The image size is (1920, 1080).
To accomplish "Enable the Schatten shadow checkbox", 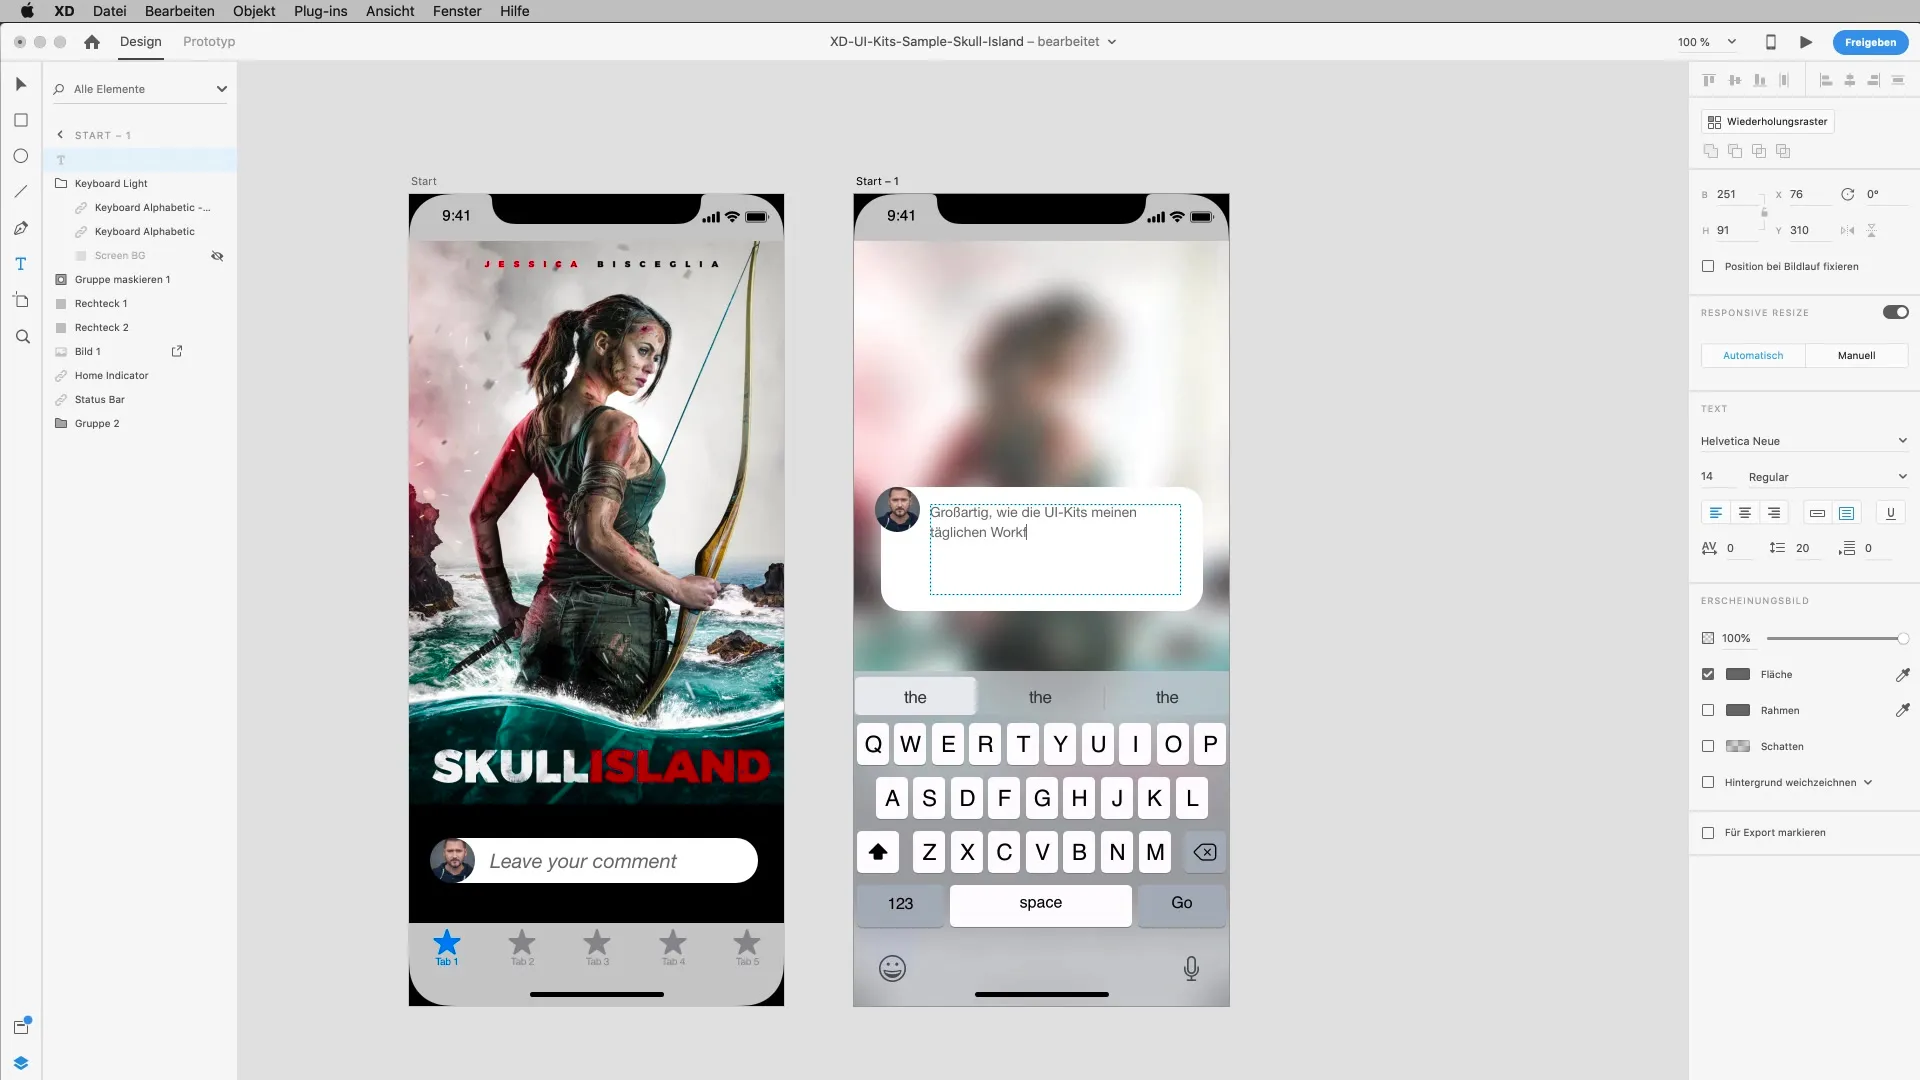I will point(1708,747).
